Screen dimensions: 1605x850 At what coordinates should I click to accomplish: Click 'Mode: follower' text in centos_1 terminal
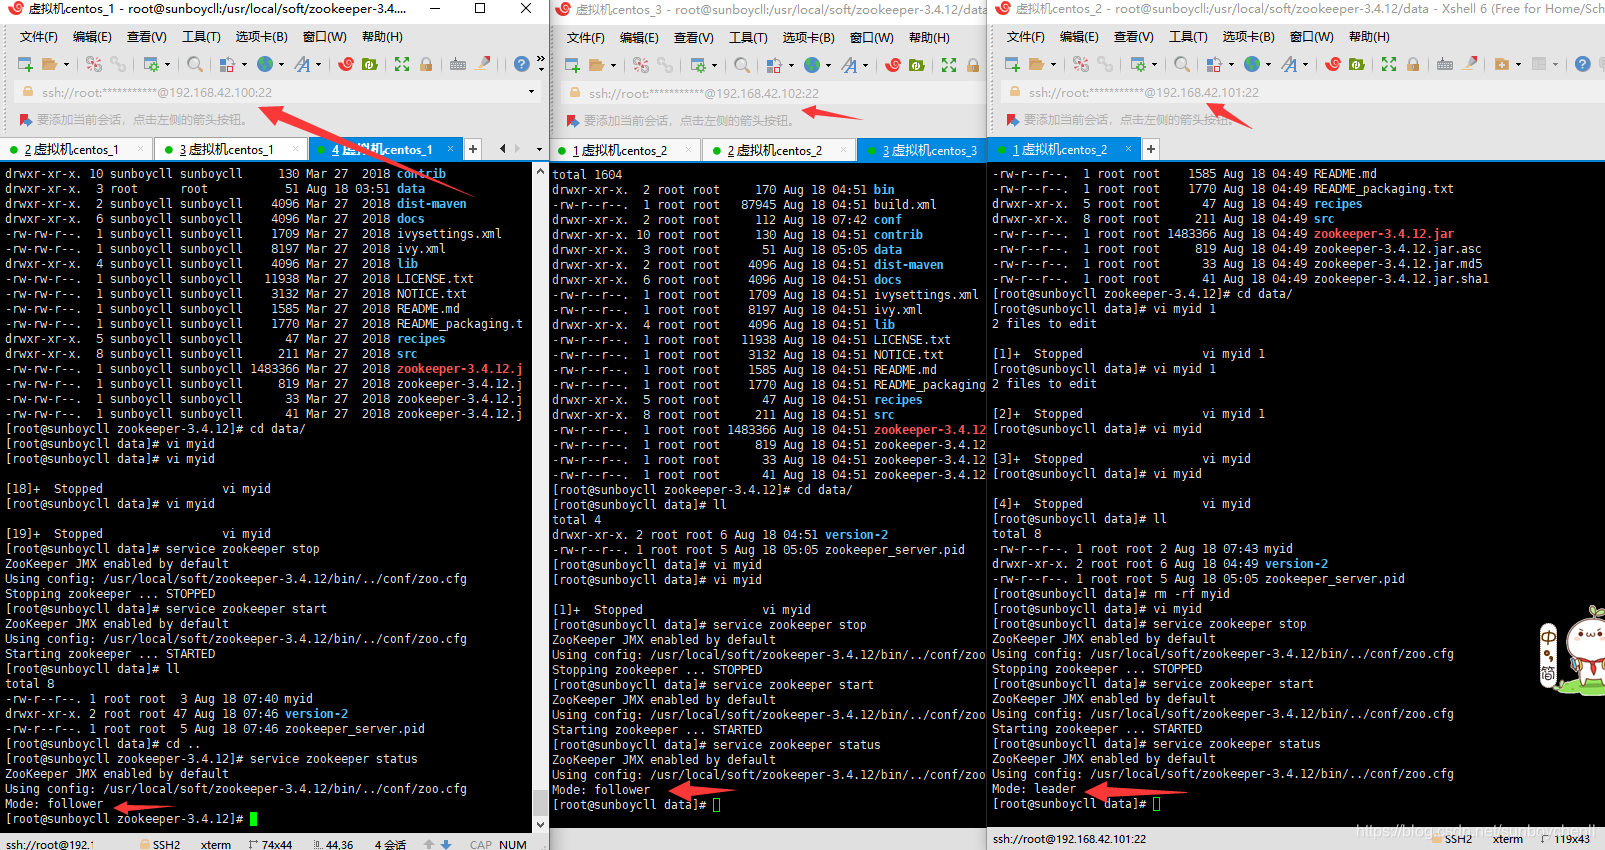pyautogui.click(x=54, y=804)
